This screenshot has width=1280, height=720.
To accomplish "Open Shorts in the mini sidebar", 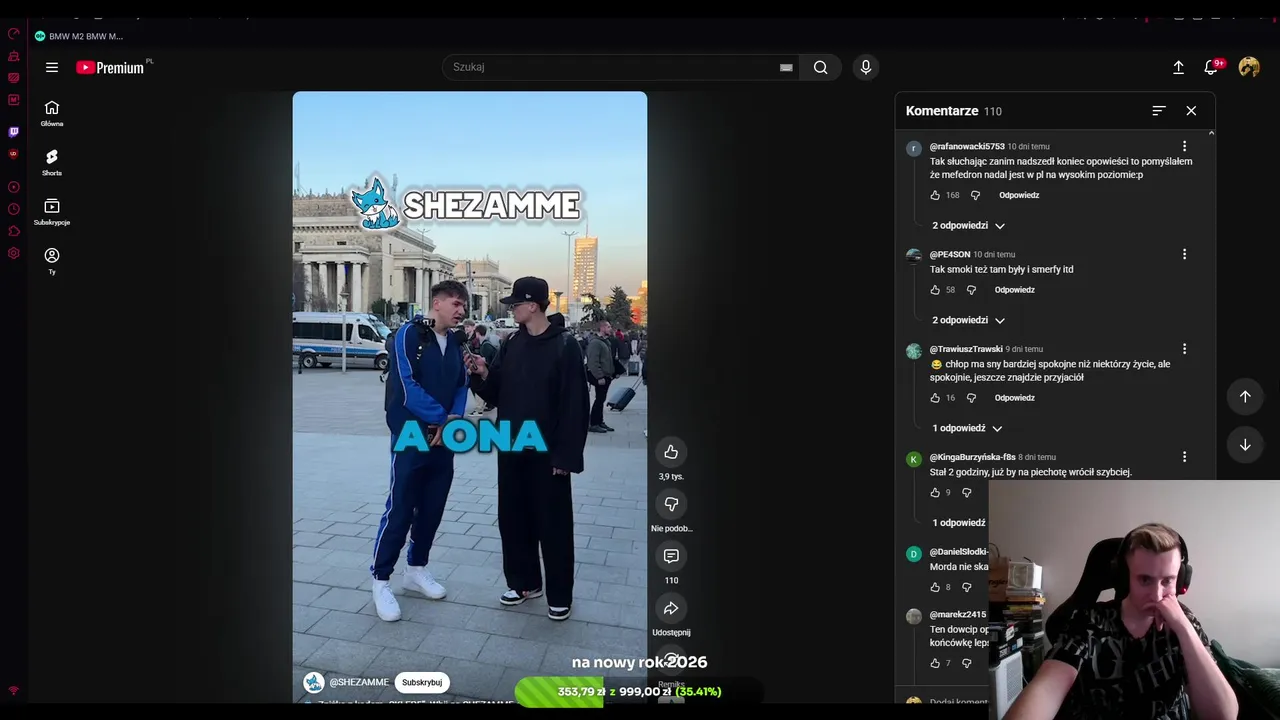I will (52, 163).
